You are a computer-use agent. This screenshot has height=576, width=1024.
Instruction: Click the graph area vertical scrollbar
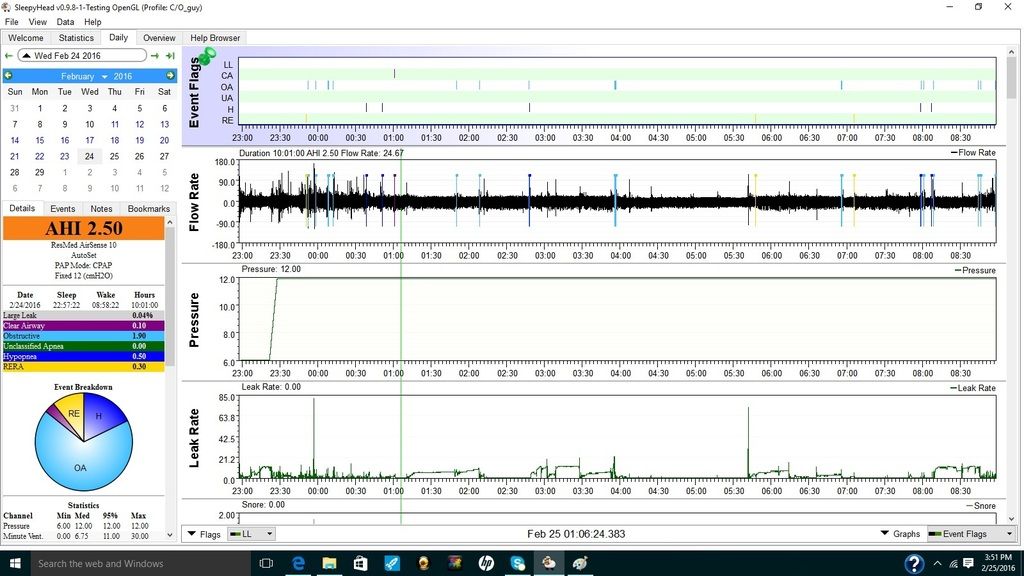tap(1012, 78)
